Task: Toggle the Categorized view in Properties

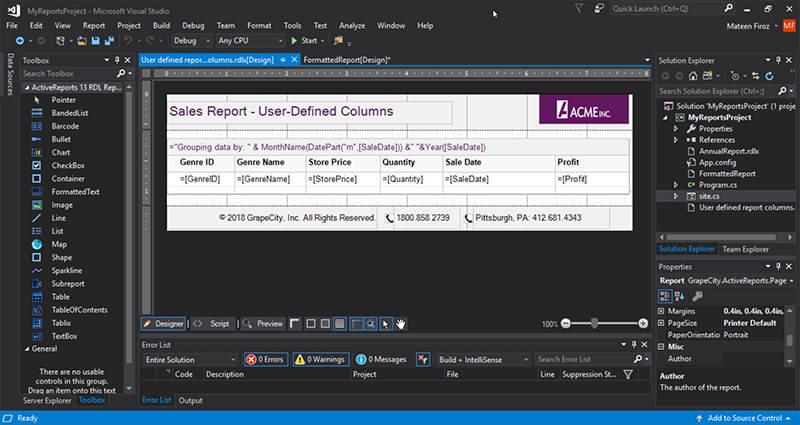Action: coord(665,296)
